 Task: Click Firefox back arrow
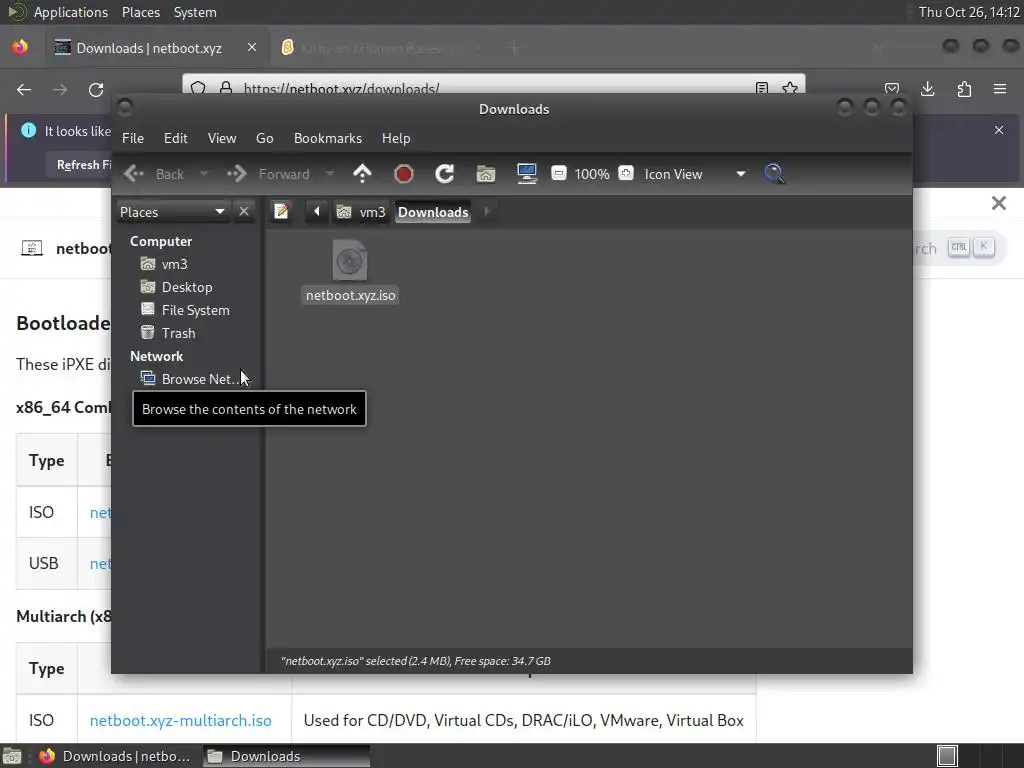tap(24, 89)
